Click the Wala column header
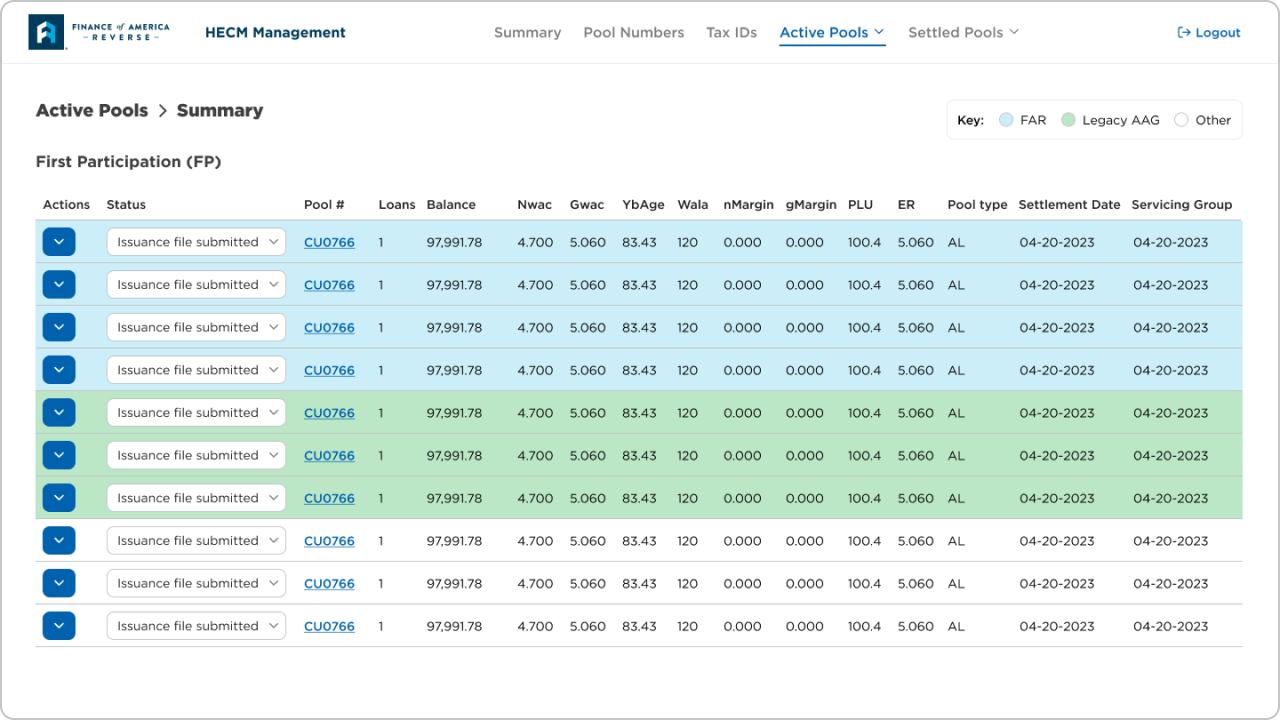The image size is (1280, 720). (693, 204)
